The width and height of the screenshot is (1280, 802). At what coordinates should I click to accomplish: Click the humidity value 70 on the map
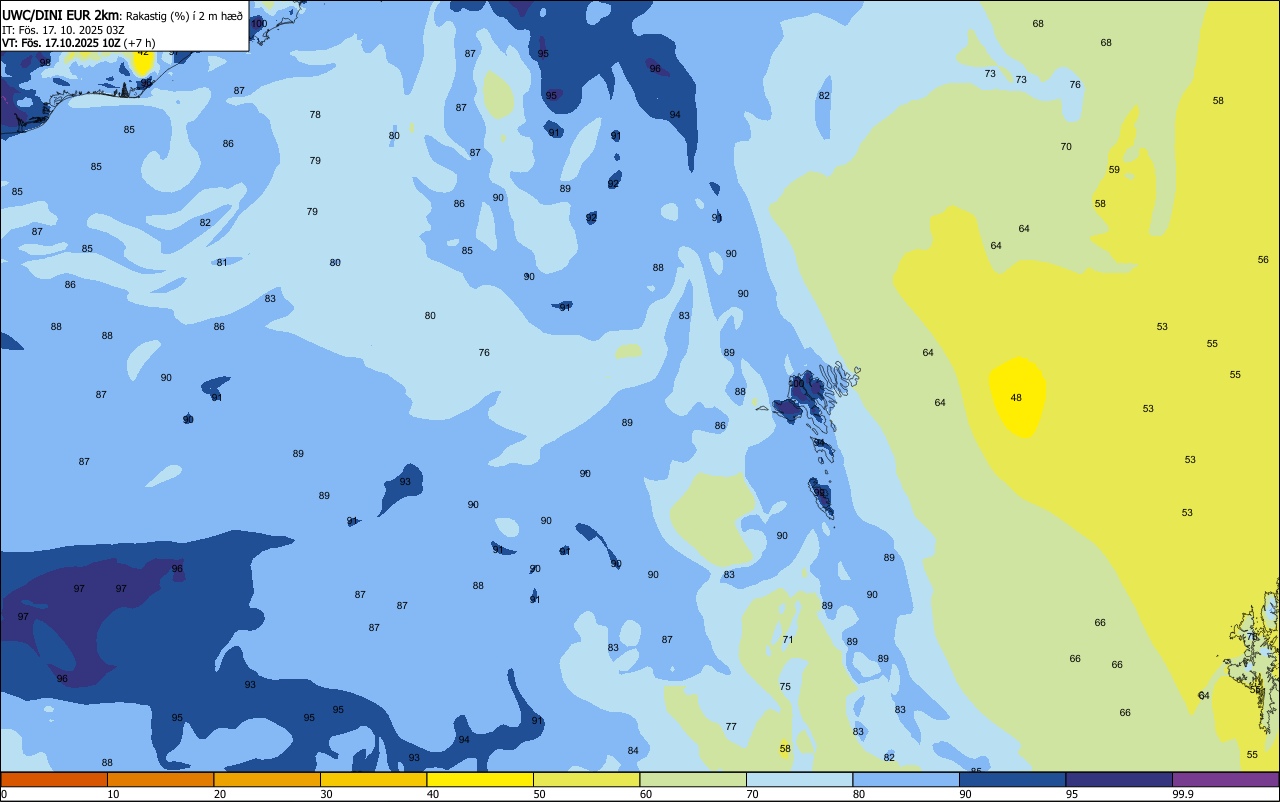[x=1066, y=146]
